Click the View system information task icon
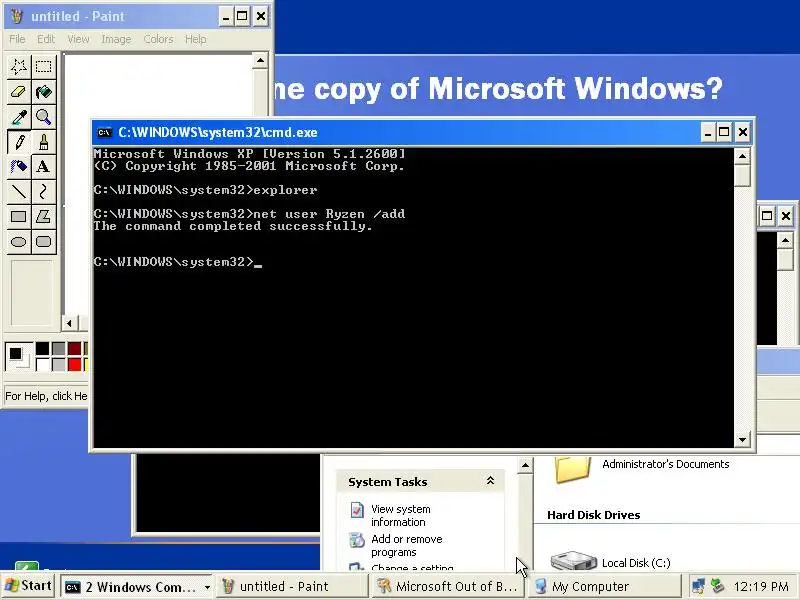Screen dimensions: 800x600 [357, 510]
